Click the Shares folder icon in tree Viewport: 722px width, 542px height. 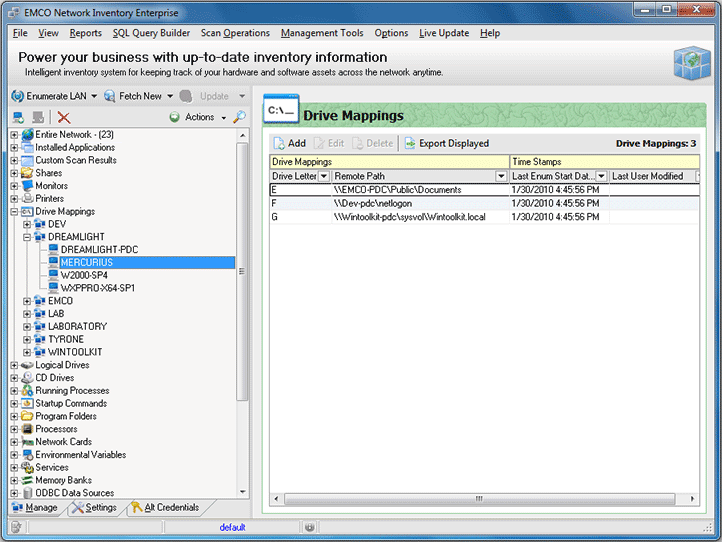pos(27,173)
